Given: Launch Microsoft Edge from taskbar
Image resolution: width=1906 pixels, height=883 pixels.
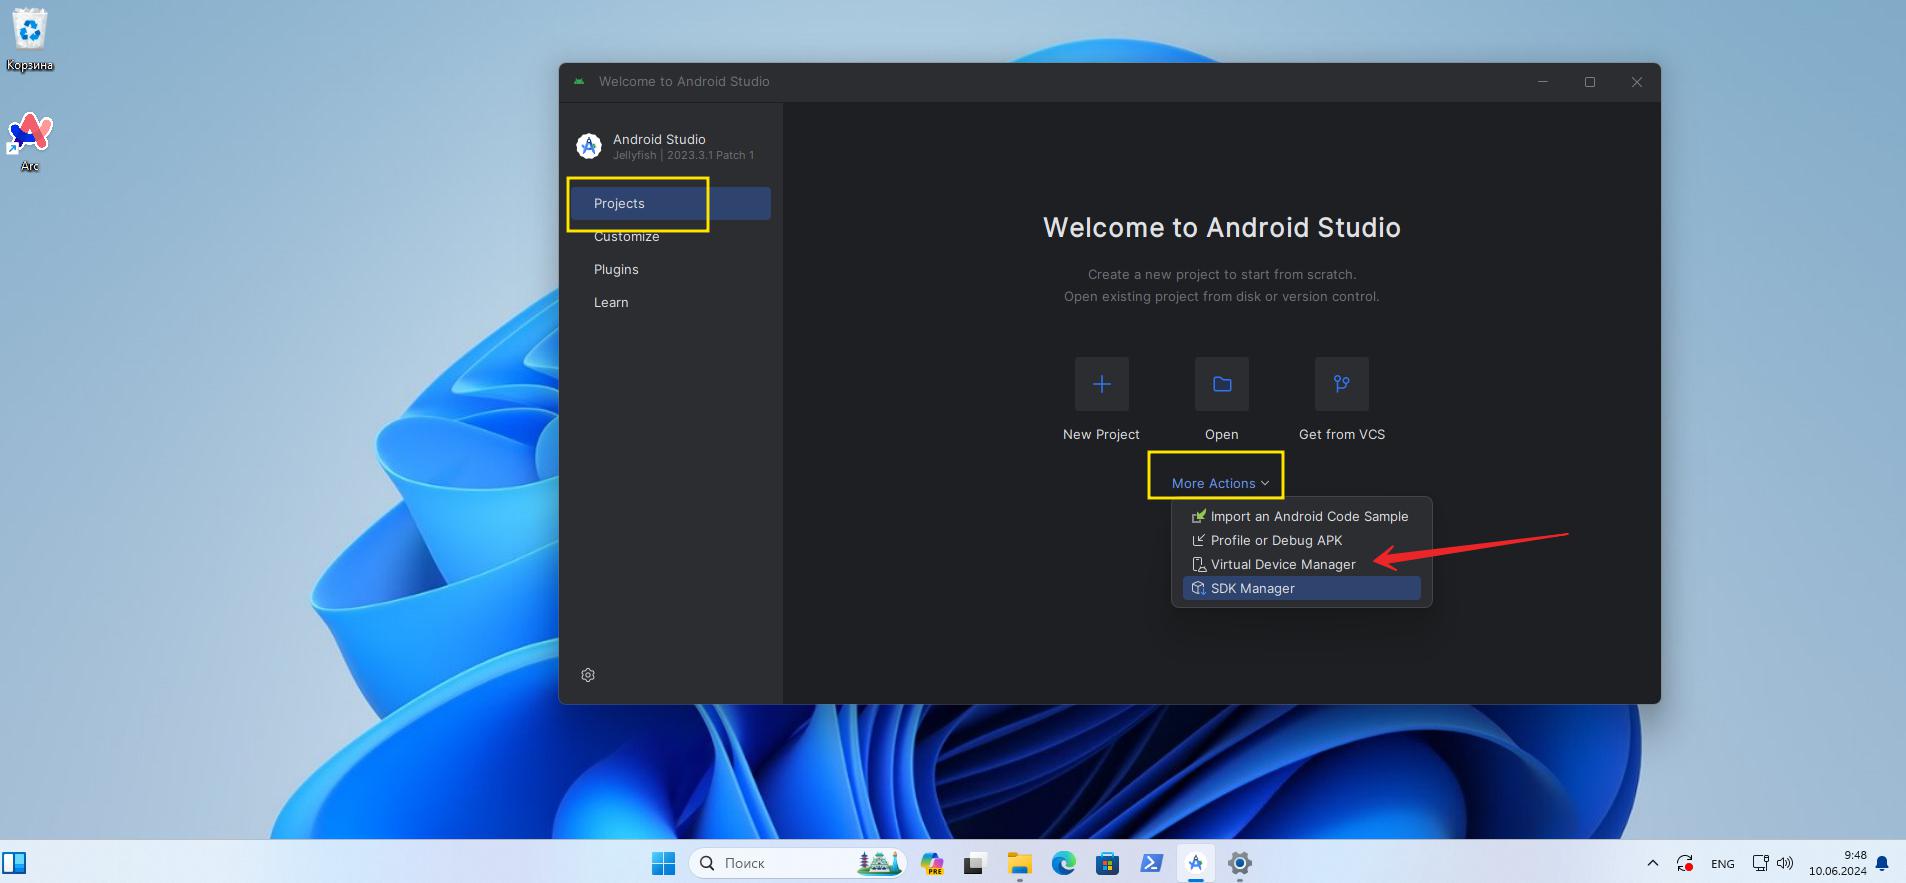Looking at the screenshot, I should coord(1063,863).
